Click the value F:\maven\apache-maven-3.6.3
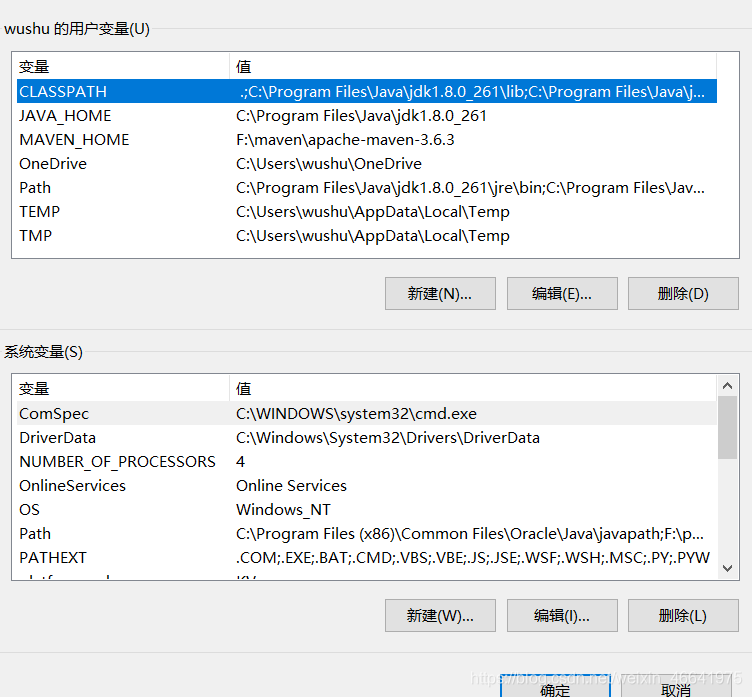Screen dimensions: 752x697 click(x=345, y=140)
